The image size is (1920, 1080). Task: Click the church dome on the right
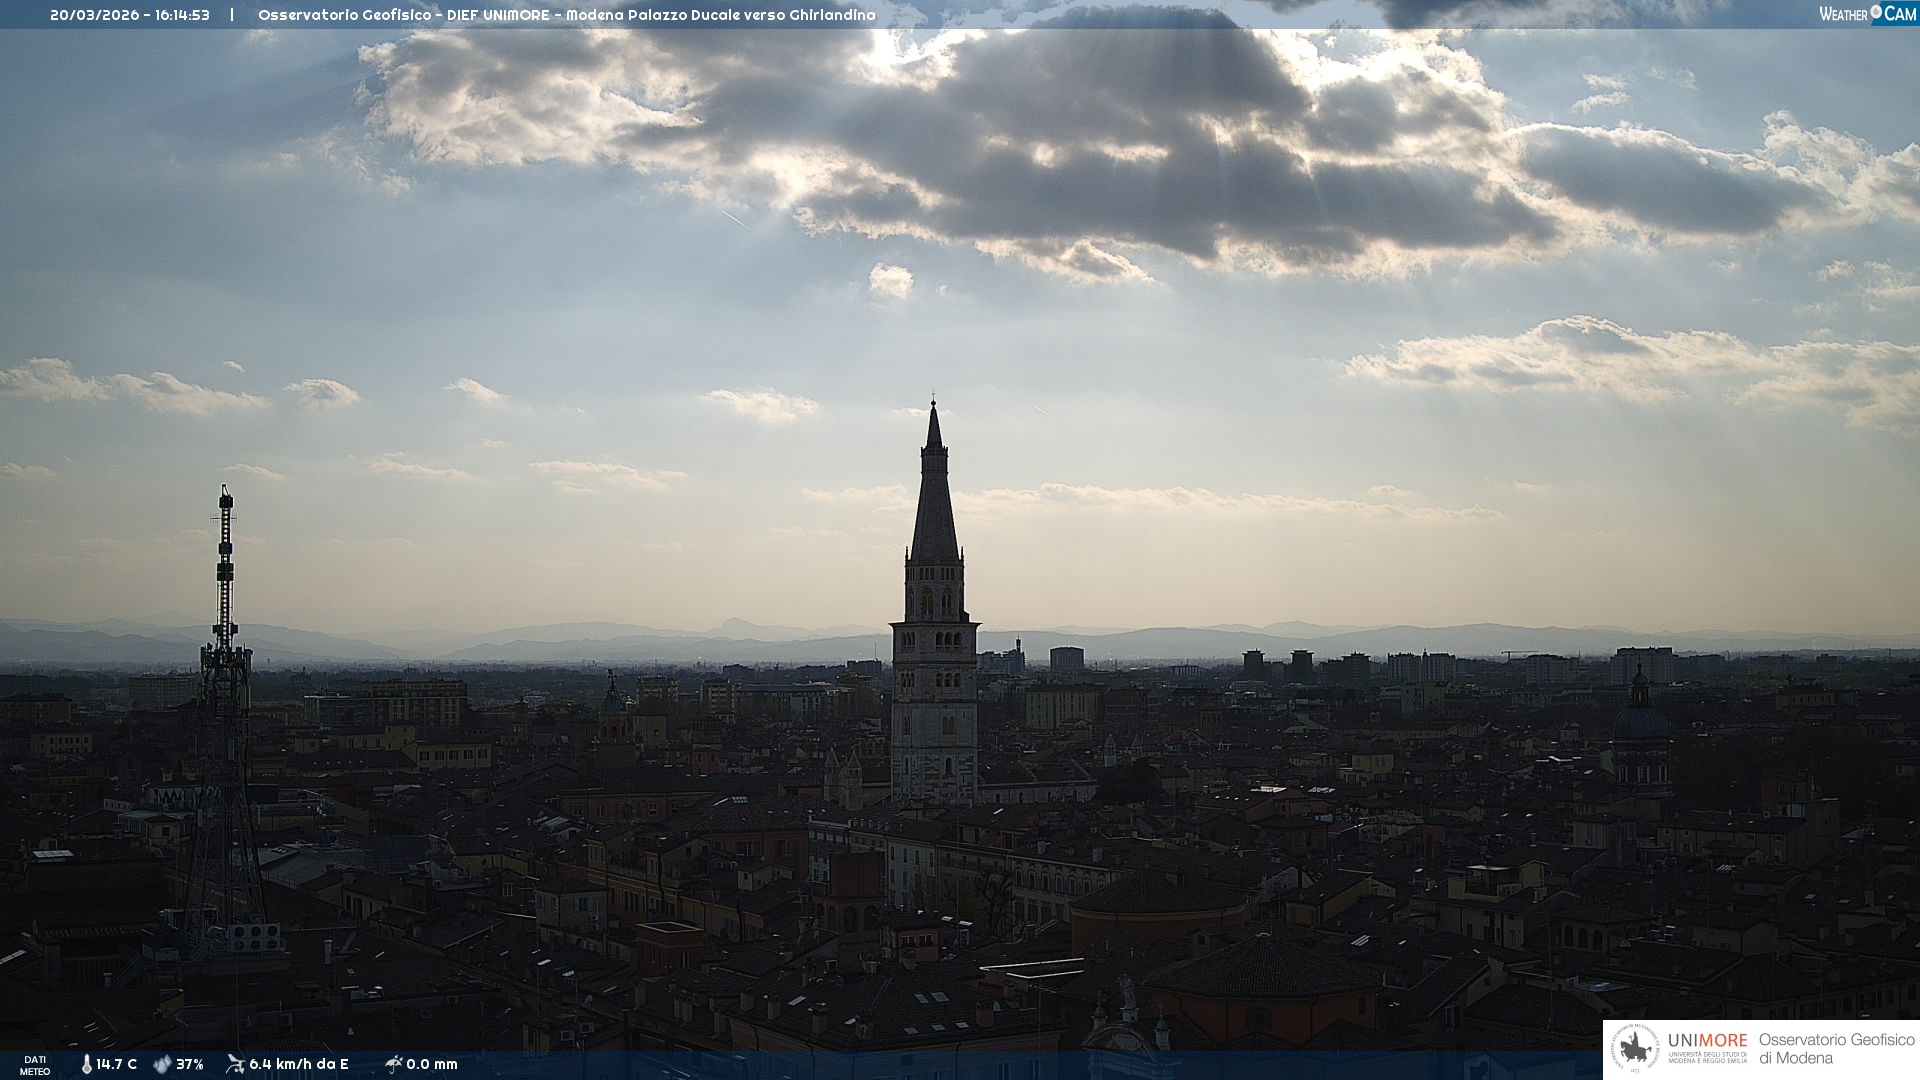click(x=1640, y=720)
